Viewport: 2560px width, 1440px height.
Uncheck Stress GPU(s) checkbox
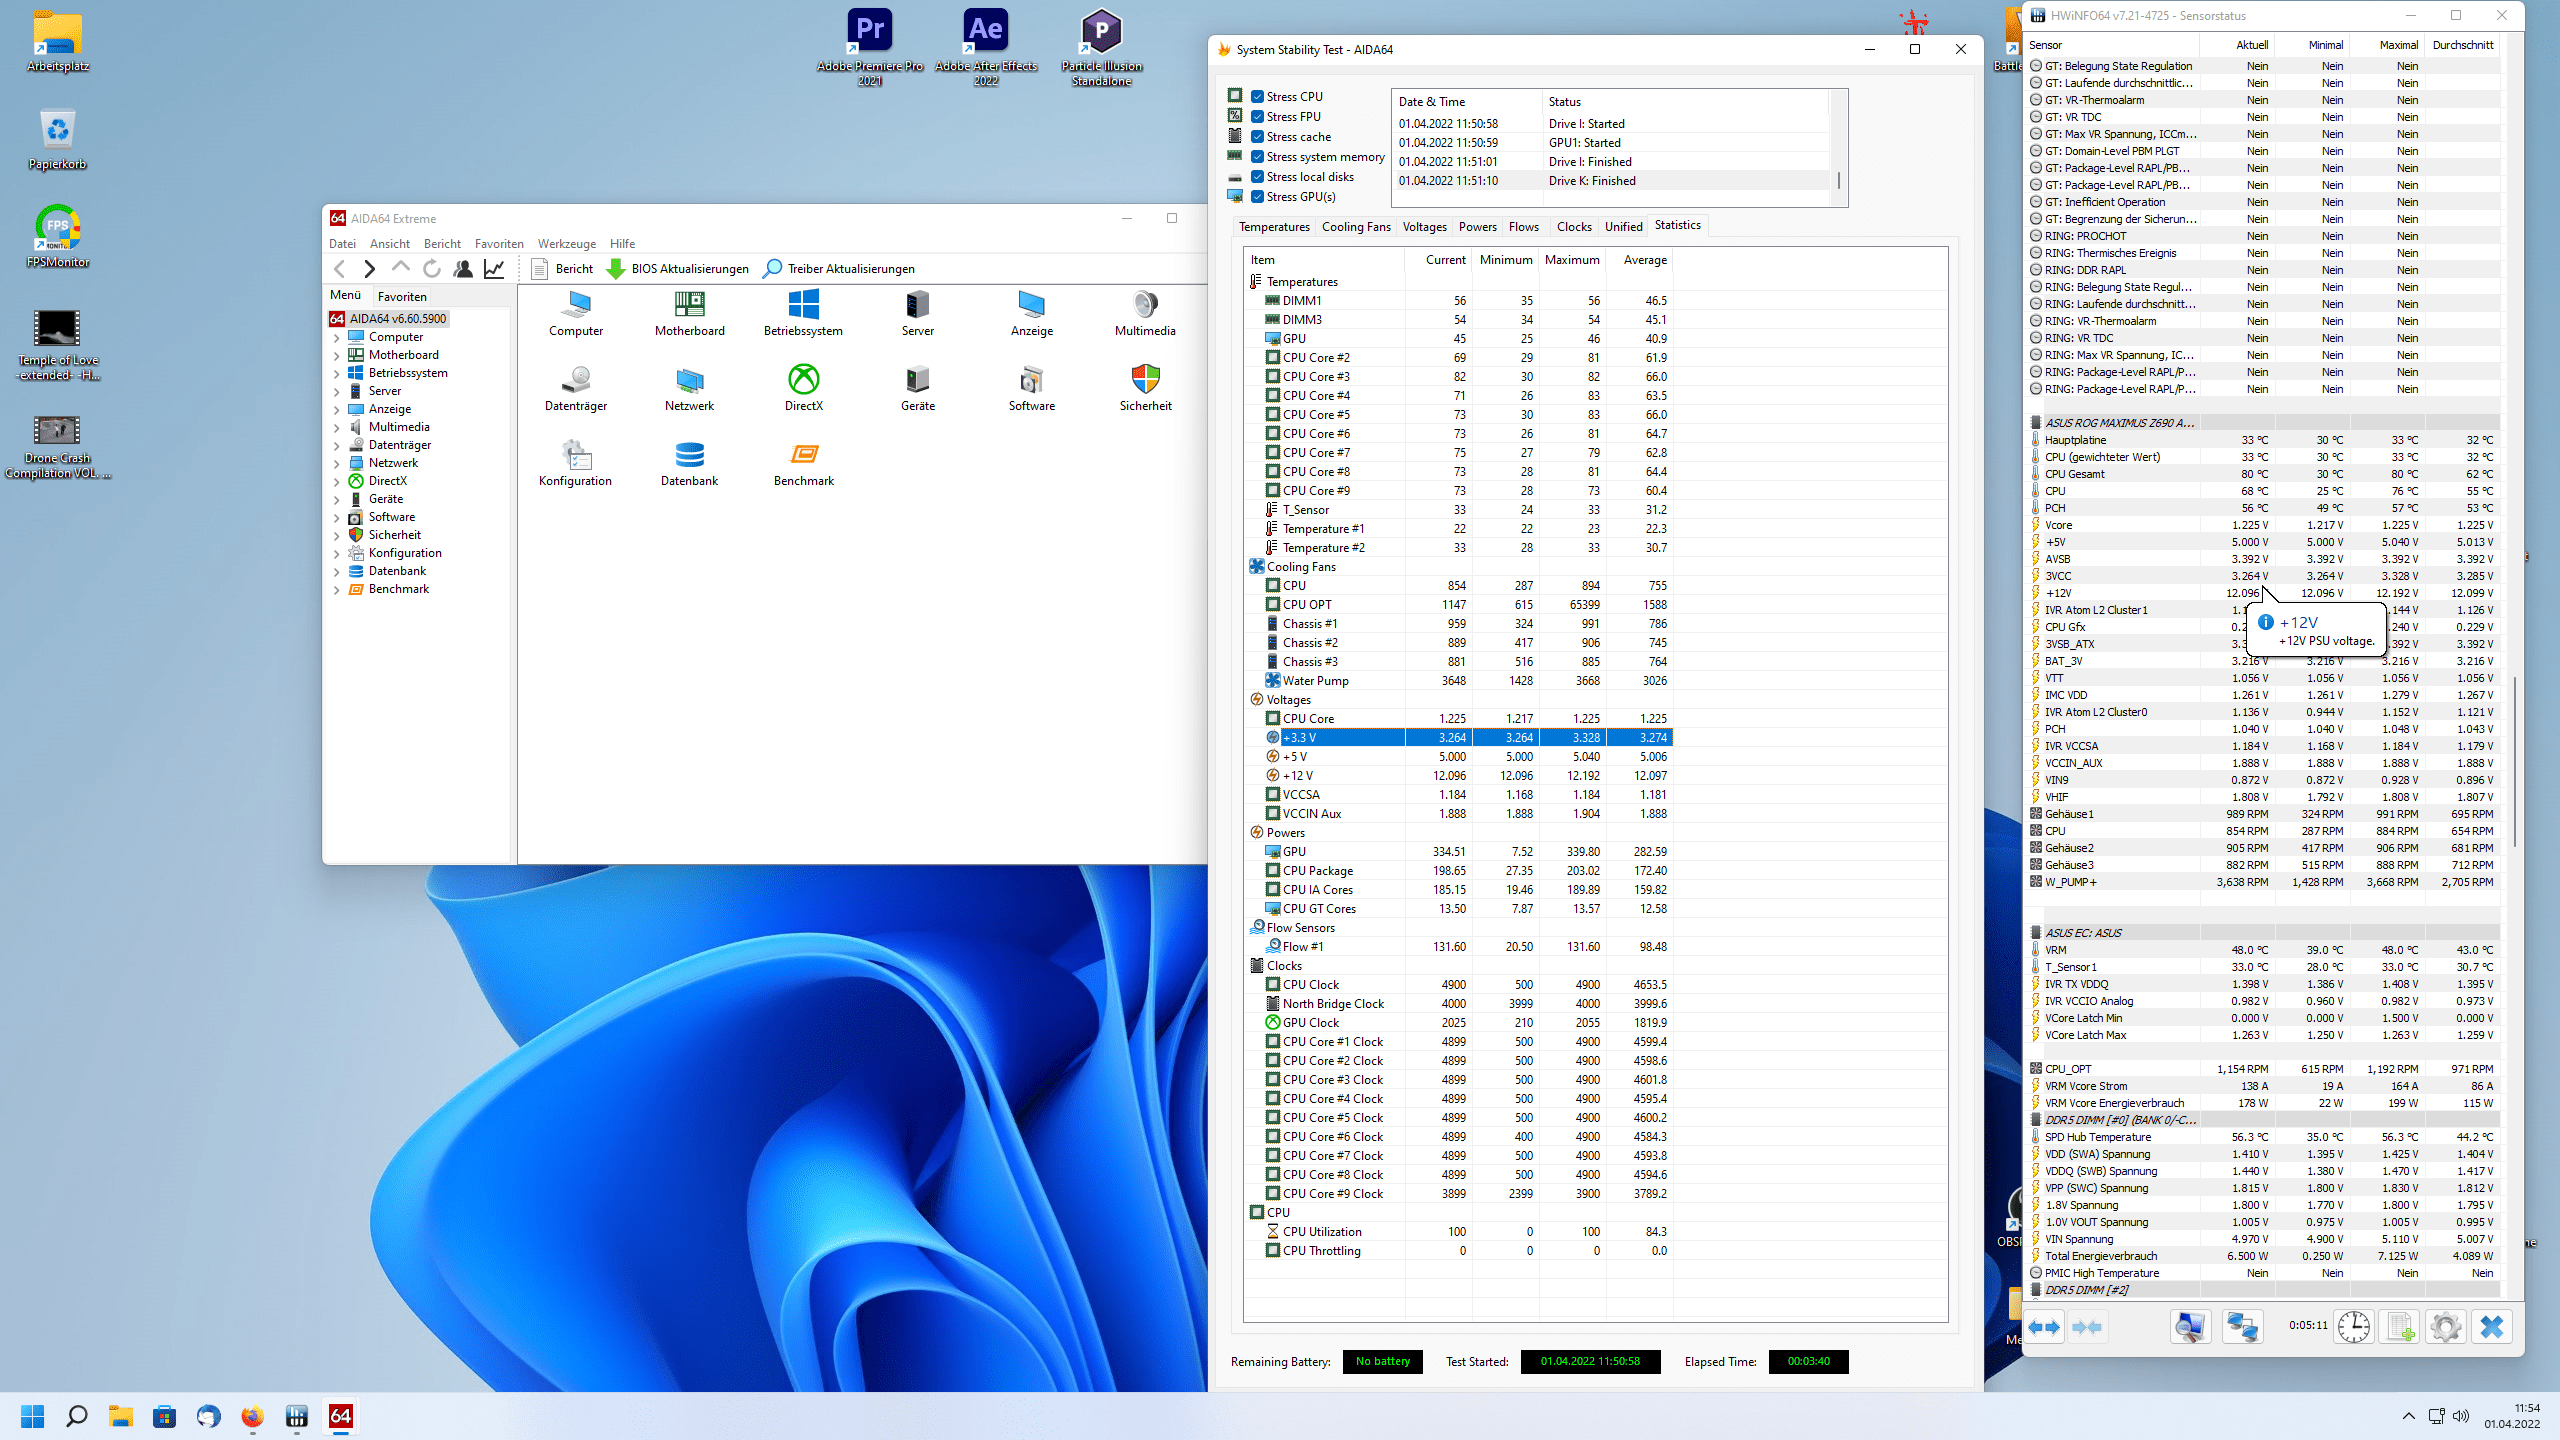coord(1258,197)
